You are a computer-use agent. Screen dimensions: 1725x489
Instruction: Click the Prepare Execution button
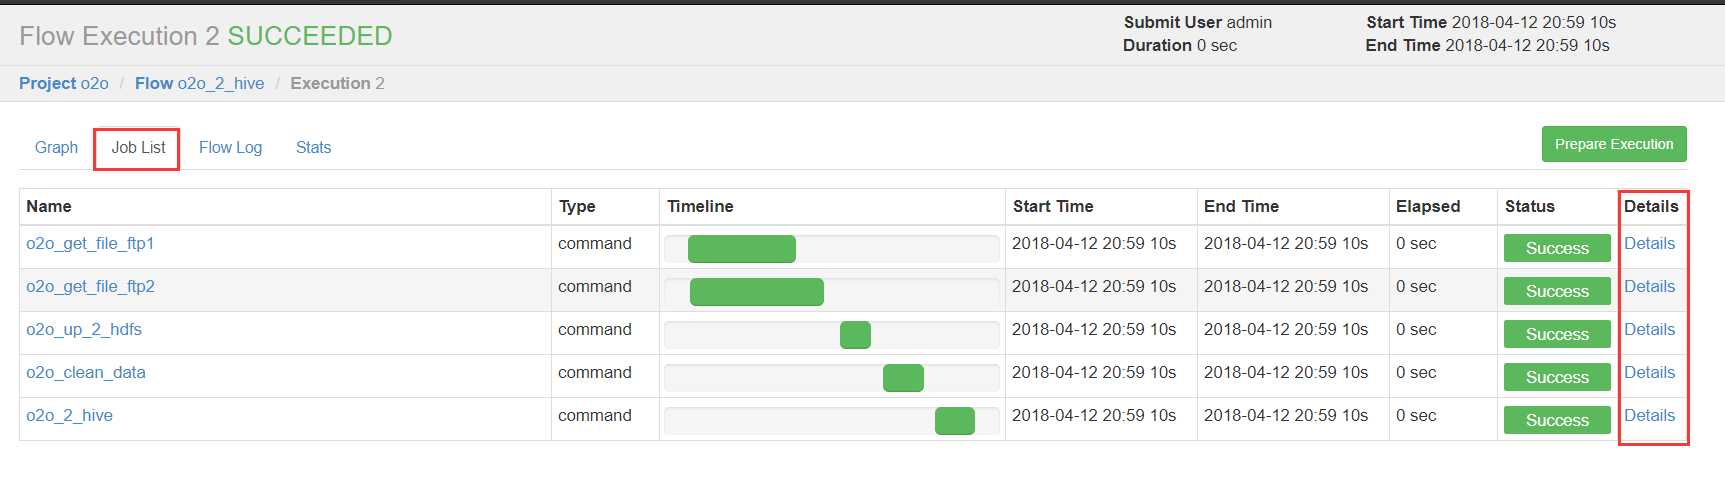pyautogui.click(x=1613, y=144)
